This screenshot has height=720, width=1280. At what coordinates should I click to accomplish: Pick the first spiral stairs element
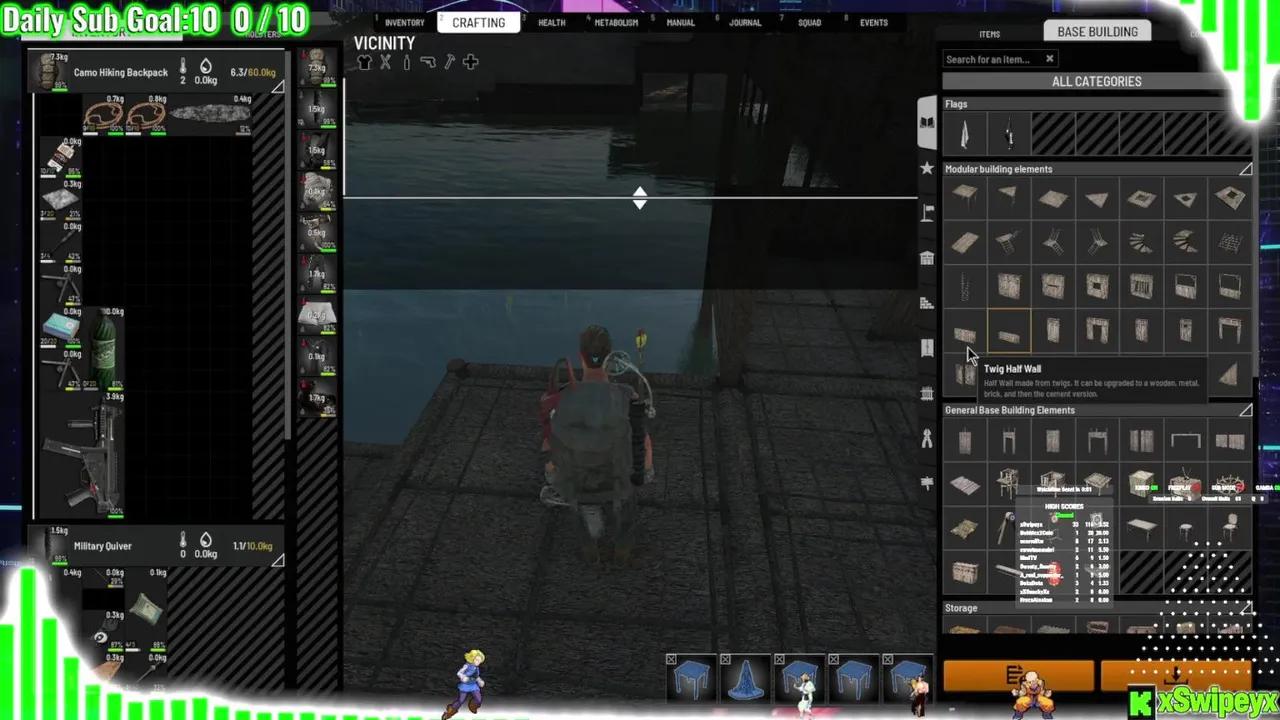[x=1141, y=243]
